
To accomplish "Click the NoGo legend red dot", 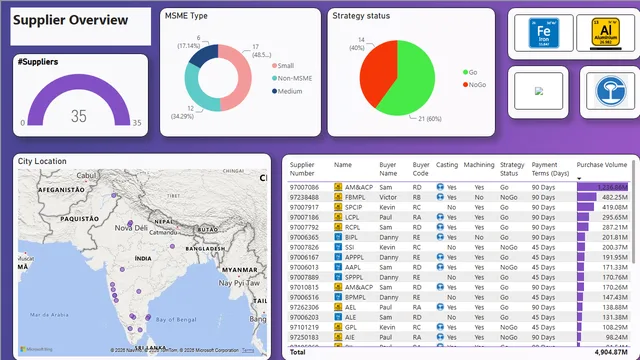I will pyautogui.click(x=465, y=85).
